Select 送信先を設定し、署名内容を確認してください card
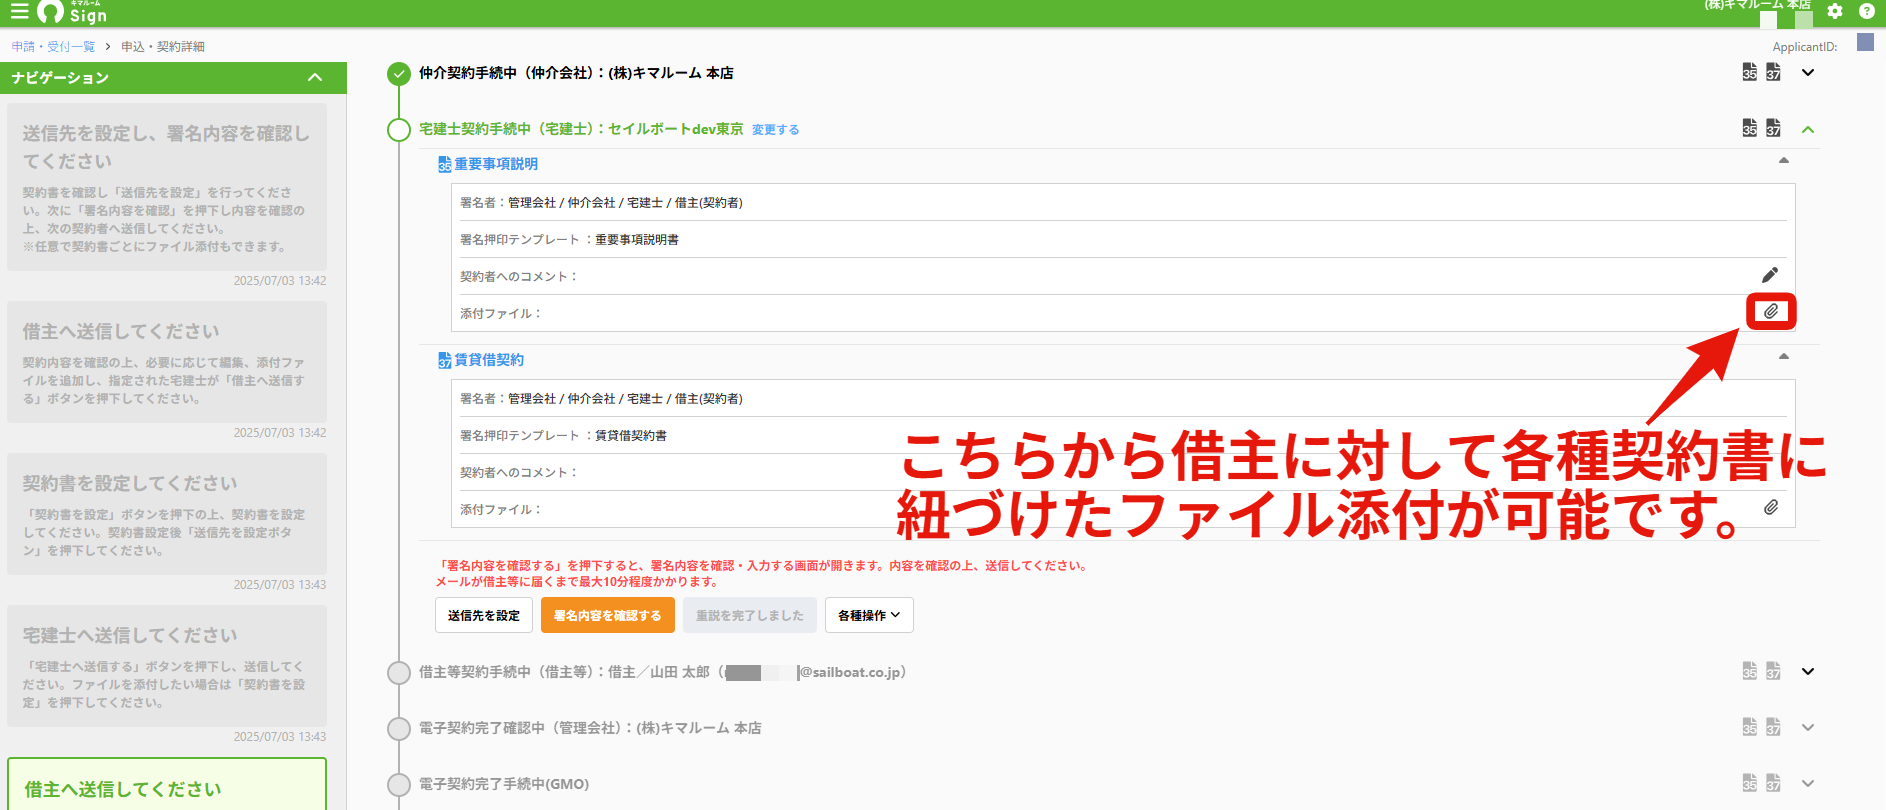The width and height of the screenshot is (1886, 810). pyautogui.click(x=167, y=187)
